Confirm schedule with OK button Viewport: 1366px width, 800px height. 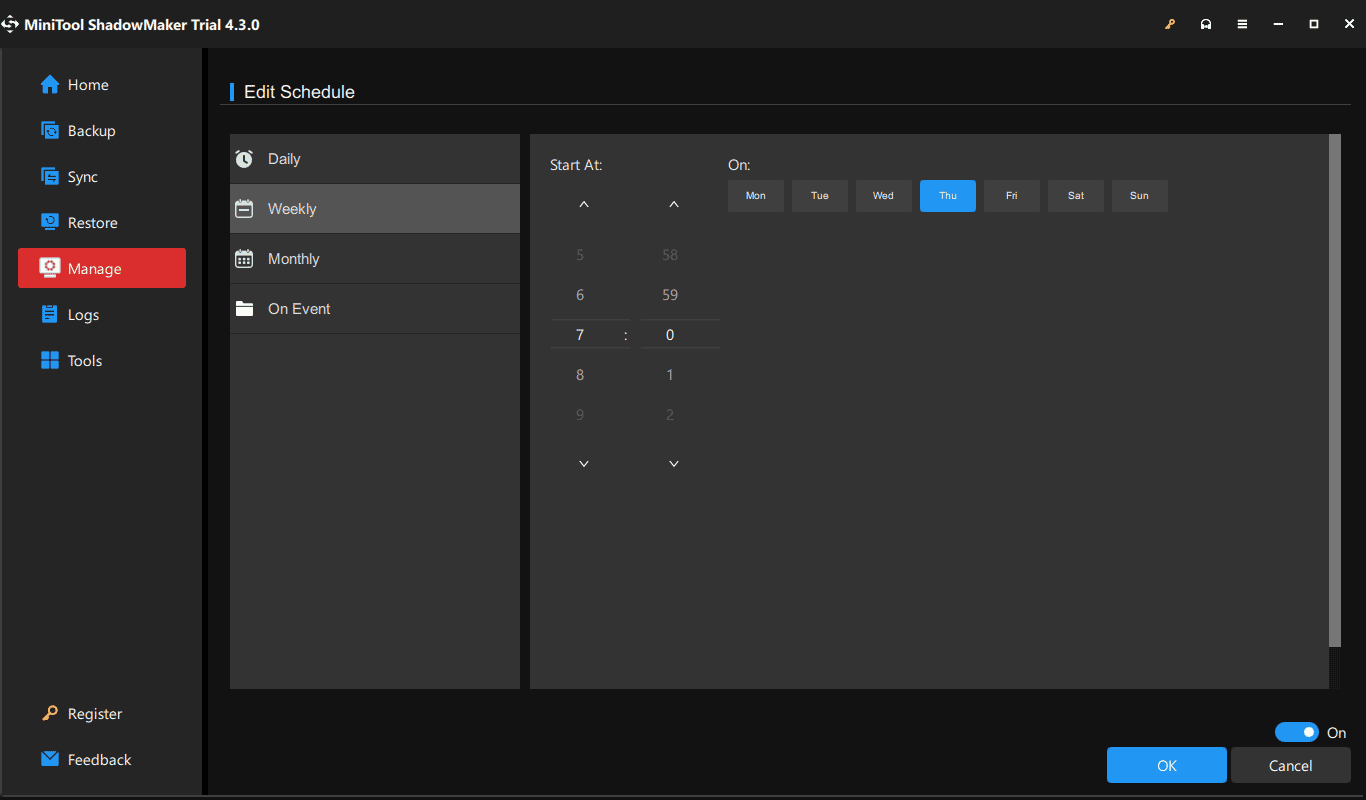[x=1167, y=765]
